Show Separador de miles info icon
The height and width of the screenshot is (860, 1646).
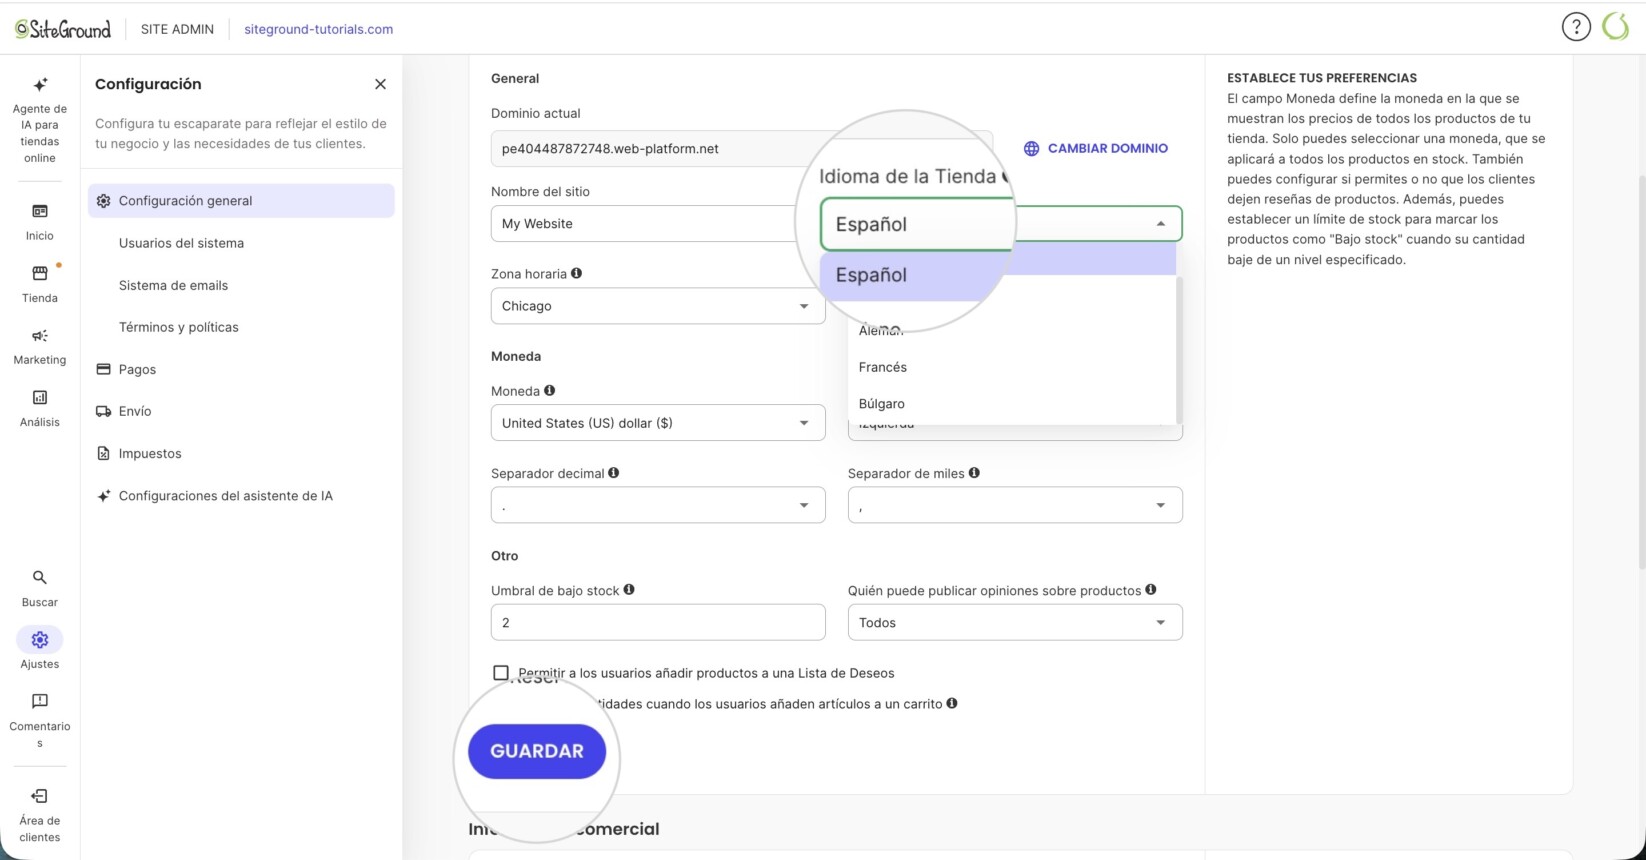pyautogui.click(x=974, y=472)
